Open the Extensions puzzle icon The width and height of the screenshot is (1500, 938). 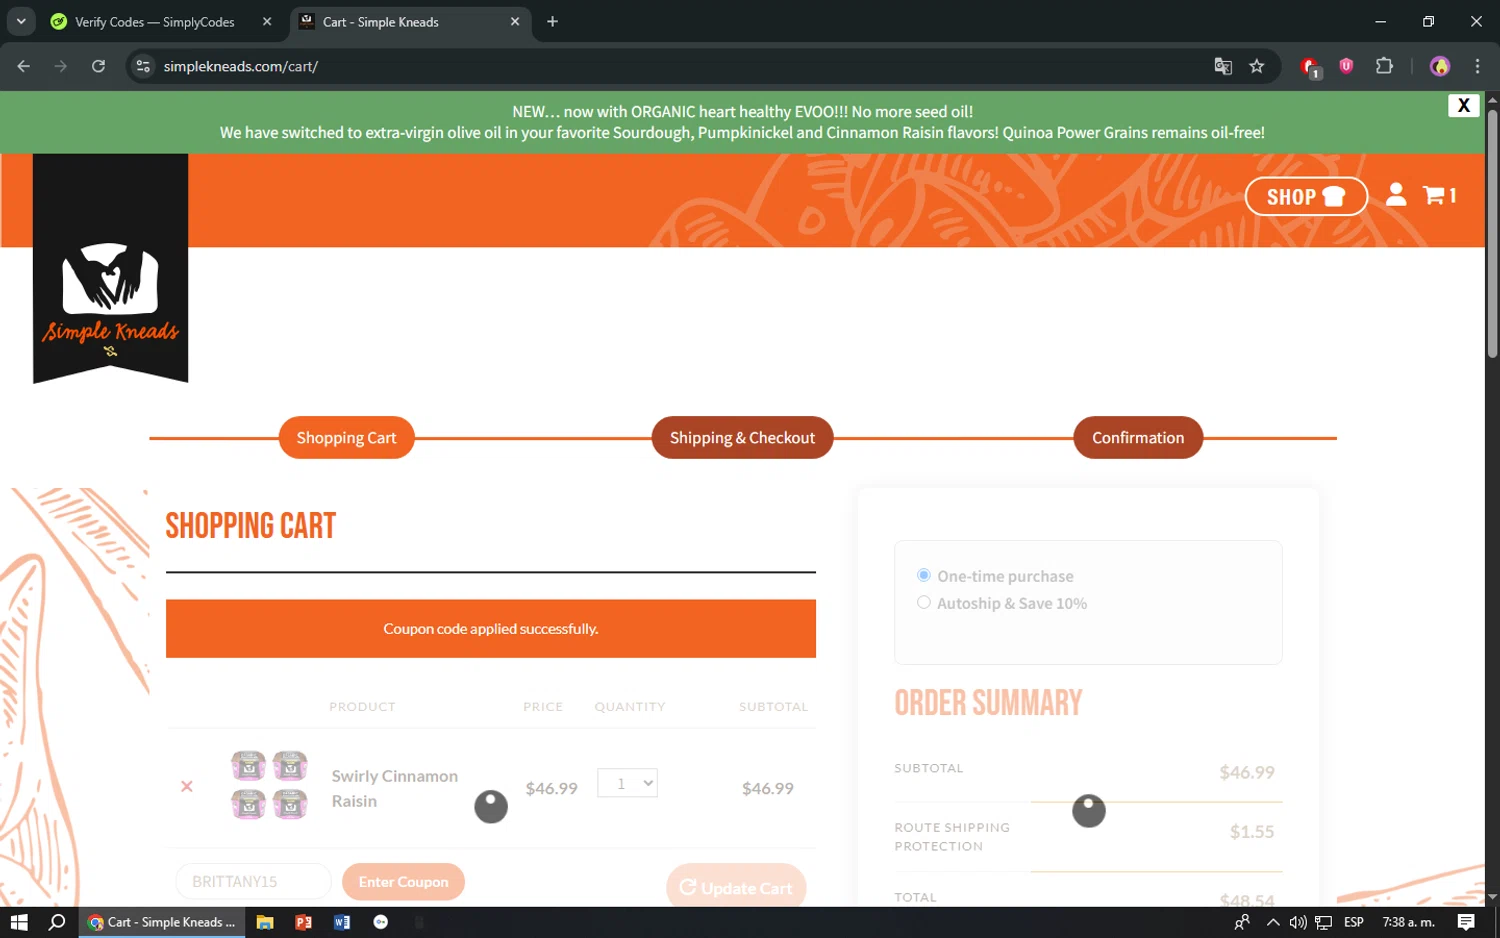point(1384,66)
